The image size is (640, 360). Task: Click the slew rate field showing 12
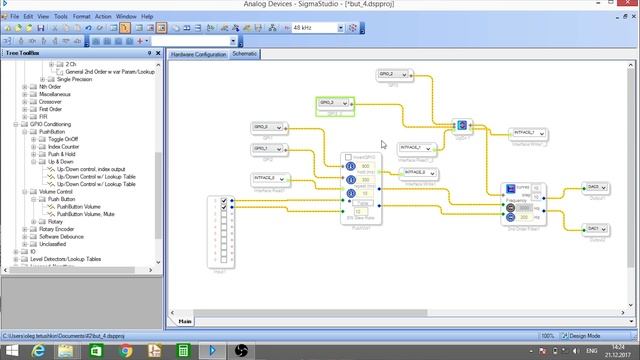[x=360, y=211]
